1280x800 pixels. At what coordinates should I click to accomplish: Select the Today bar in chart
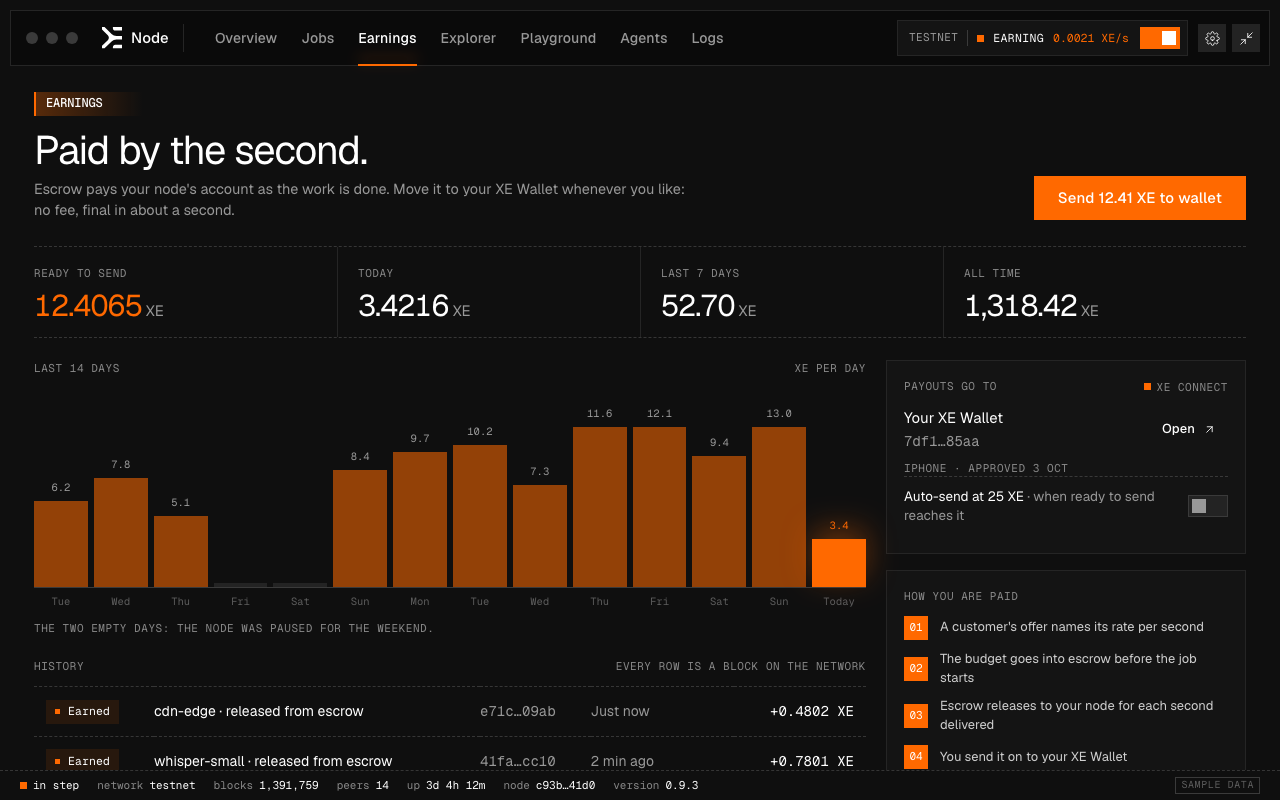[839, 563]
